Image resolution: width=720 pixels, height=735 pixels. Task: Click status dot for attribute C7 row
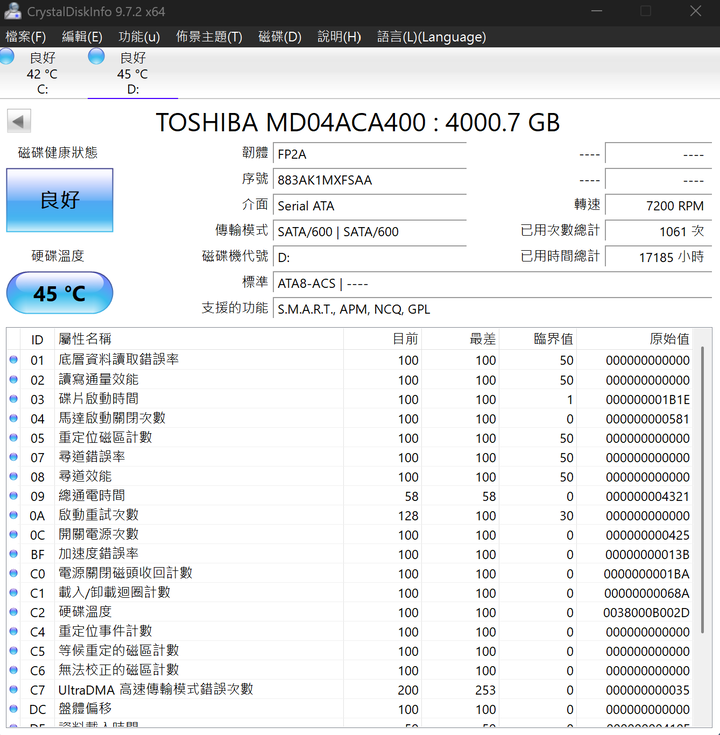tap(14, 690)
